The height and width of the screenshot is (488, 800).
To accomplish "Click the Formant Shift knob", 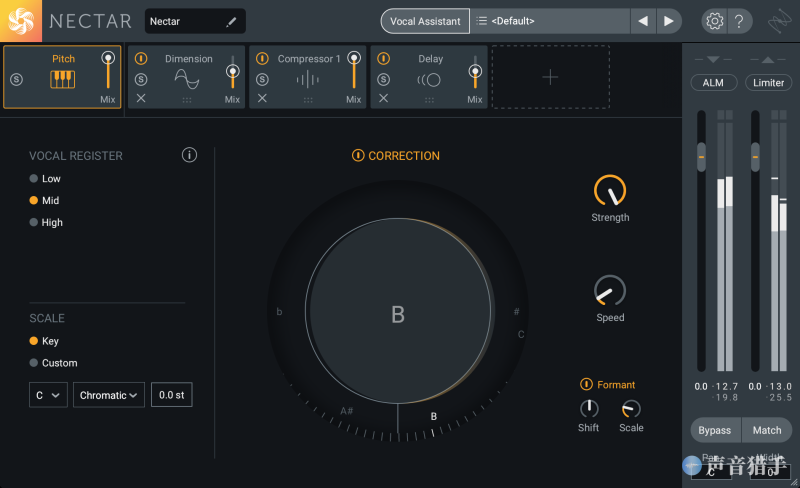I will point(589,409).
